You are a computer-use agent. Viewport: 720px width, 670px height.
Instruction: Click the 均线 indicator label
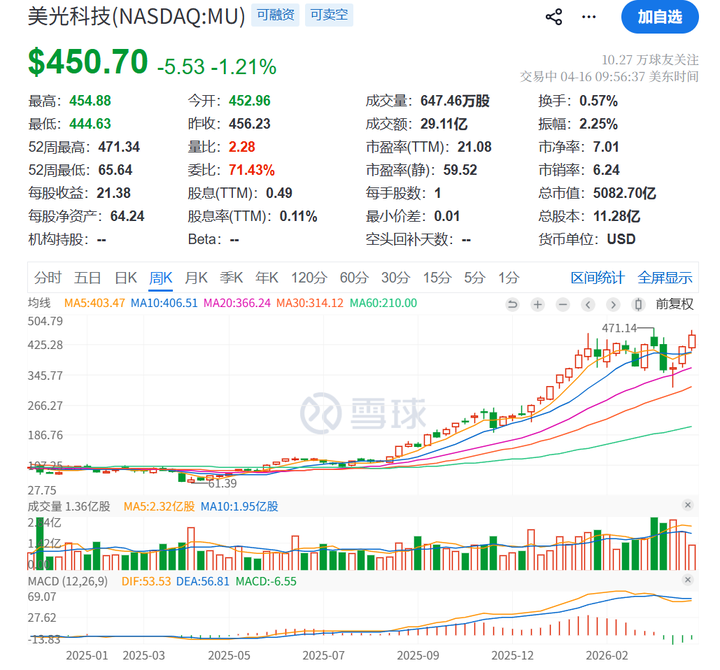39,303
